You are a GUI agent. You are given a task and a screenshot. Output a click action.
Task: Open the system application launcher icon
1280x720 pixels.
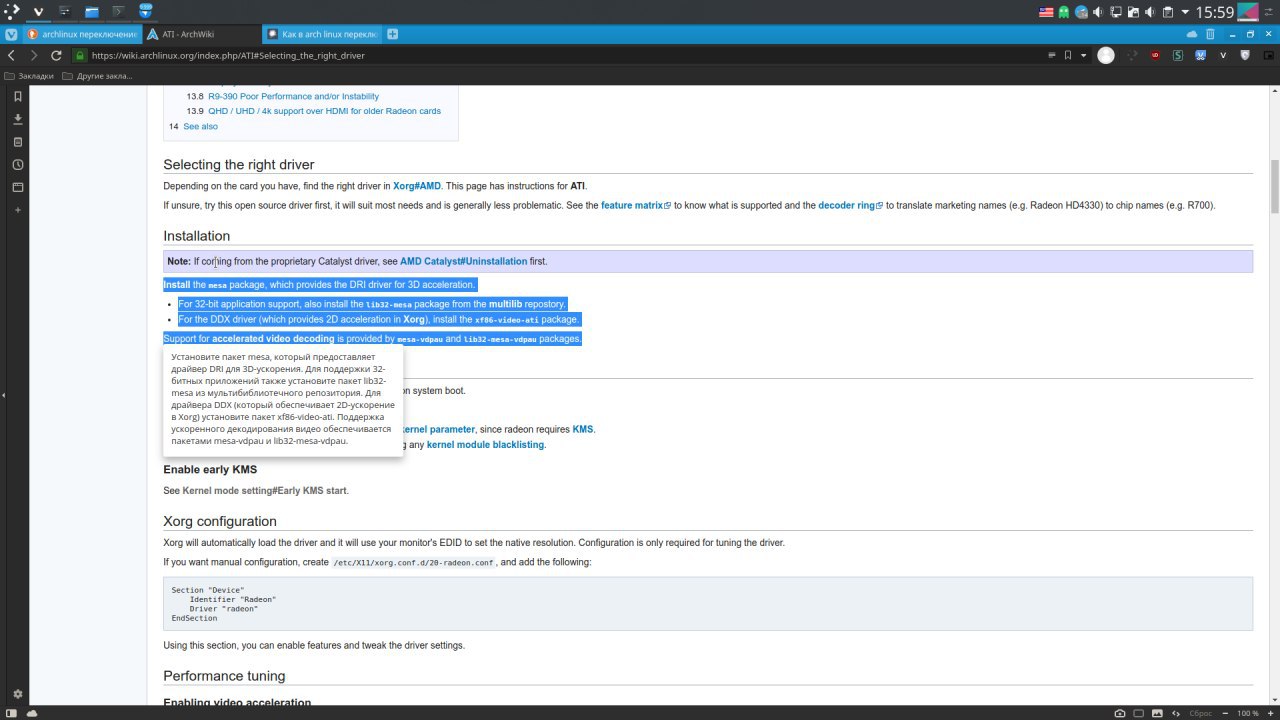pos(11,12)
